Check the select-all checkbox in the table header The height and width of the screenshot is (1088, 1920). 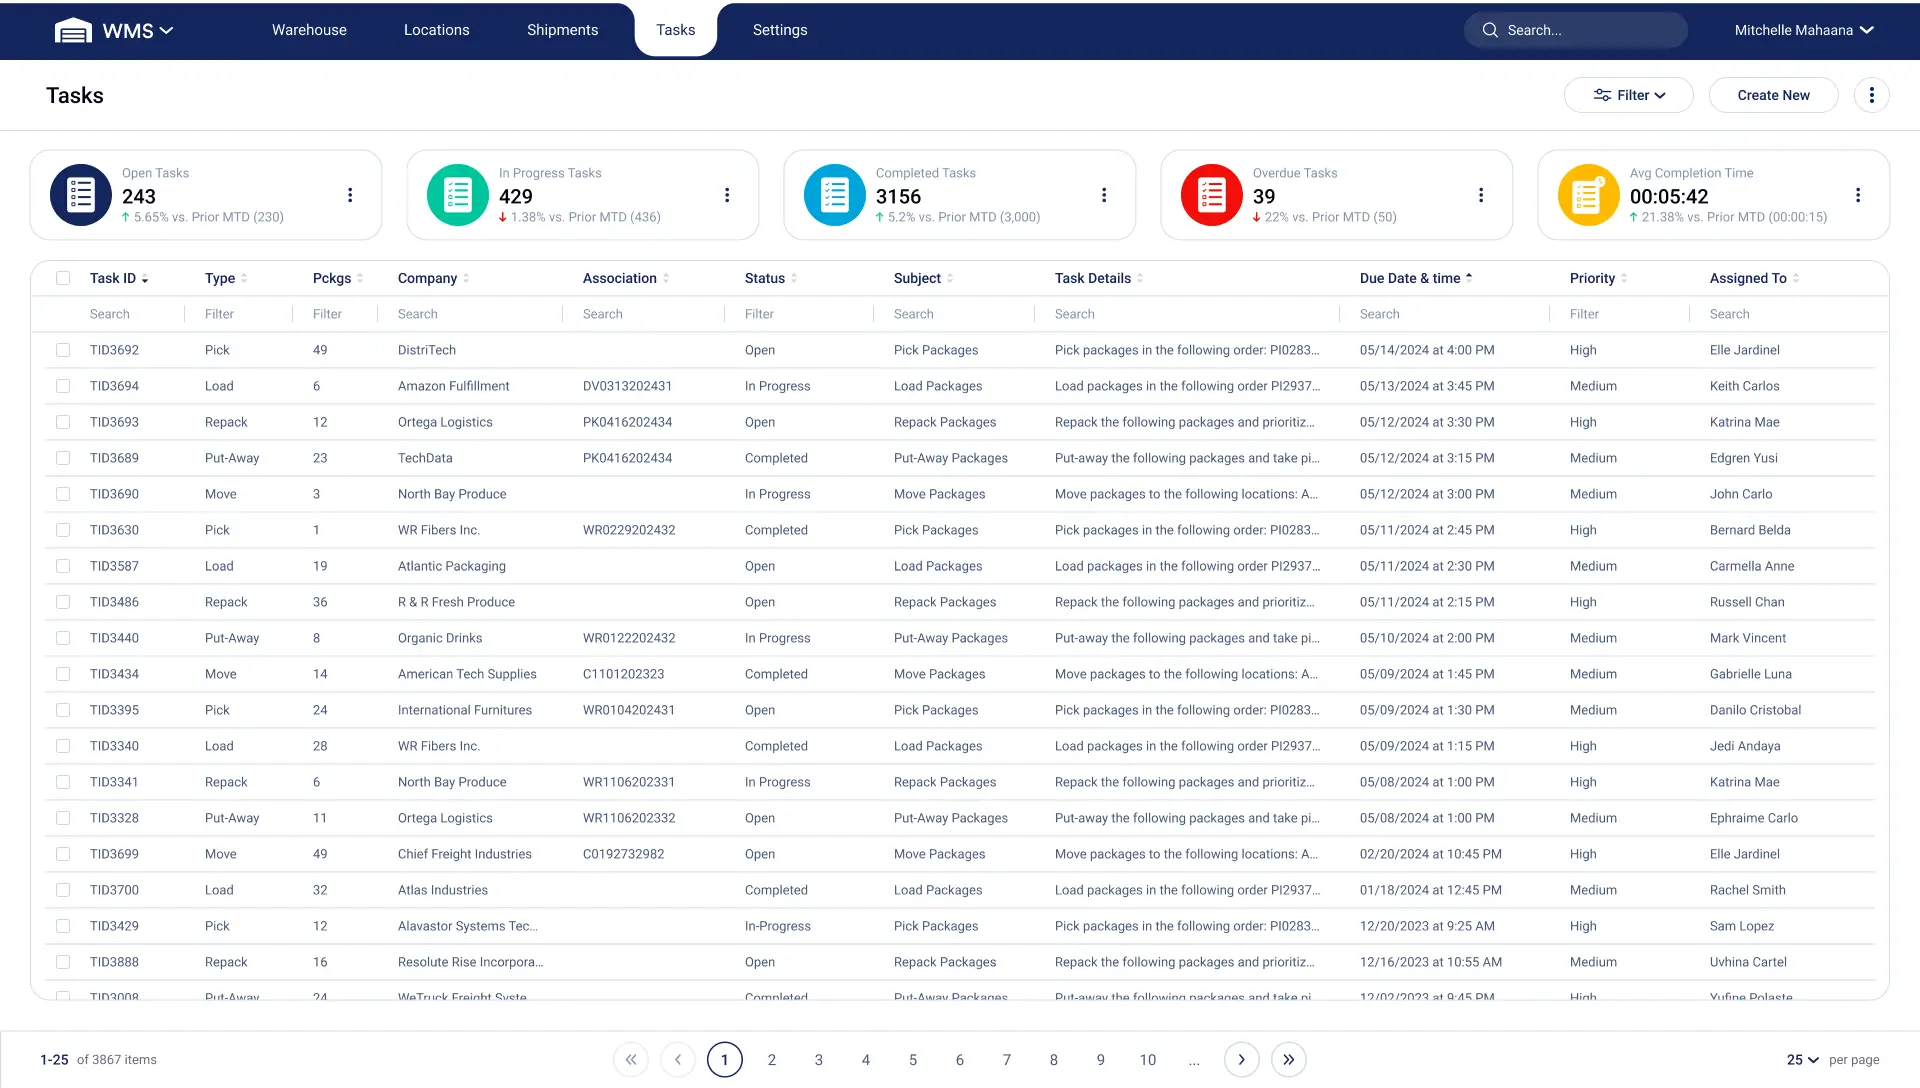(x=63, y=278)
